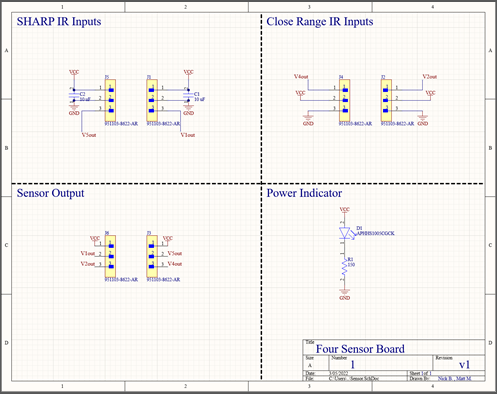Image resolution: width=497 pixels, height=394 pixels.
Task: Click the revision "v1" field in title block
Action: tap(464, 364)
